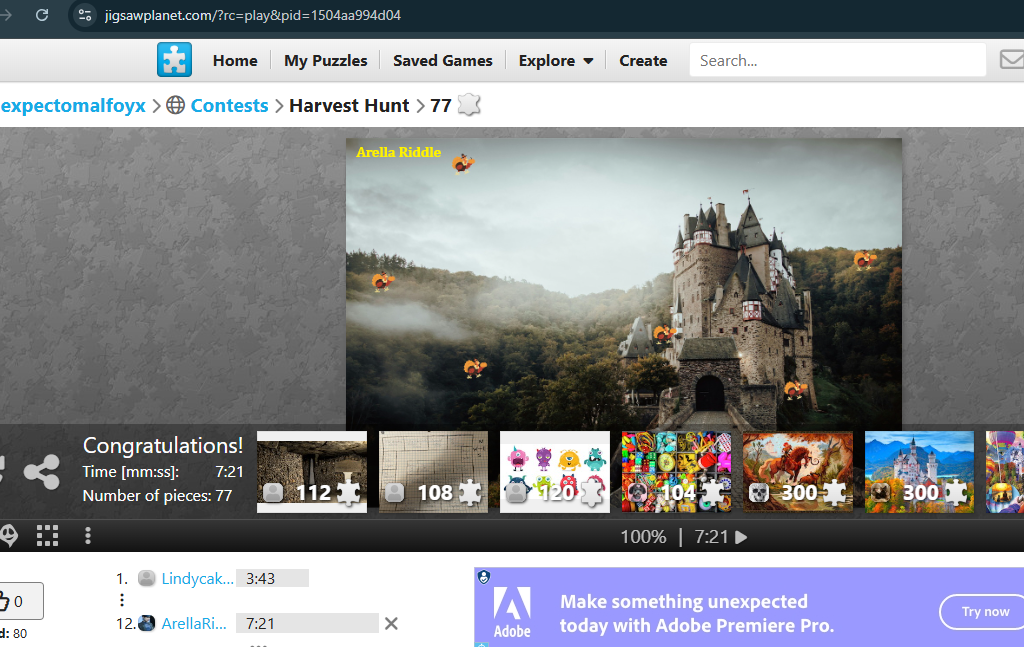
Task: Click the thumbs-up like button
Action: (20, 601)
